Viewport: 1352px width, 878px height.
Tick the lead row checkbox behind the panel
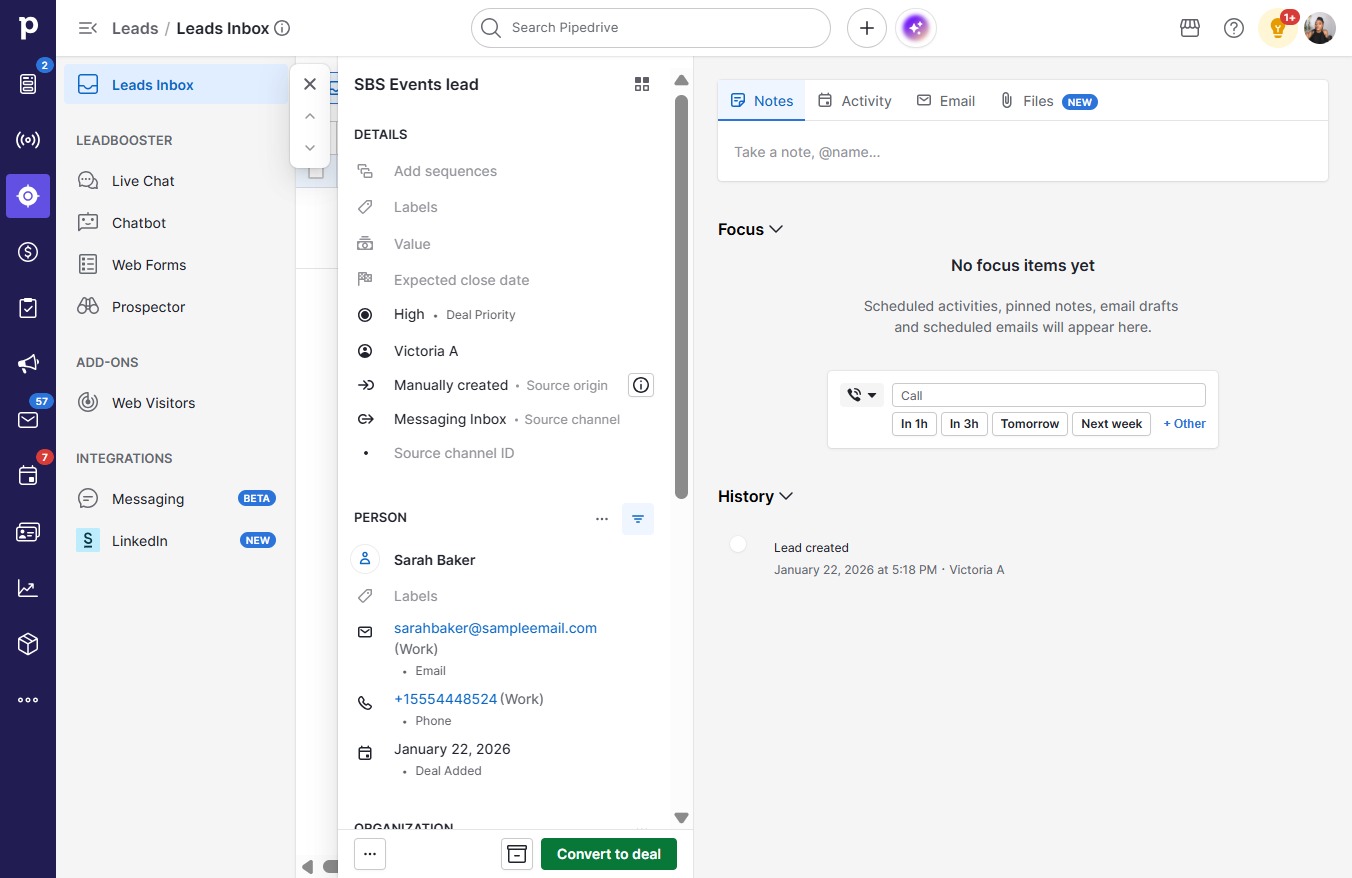[316, 172]
